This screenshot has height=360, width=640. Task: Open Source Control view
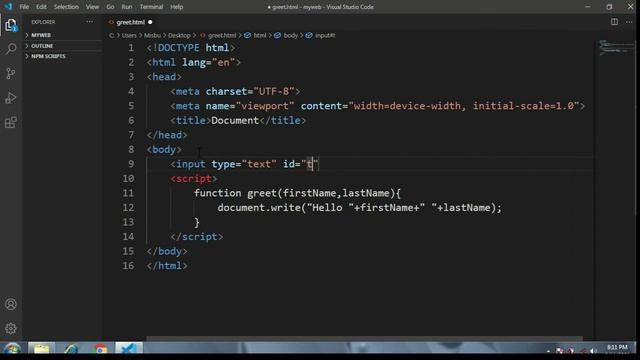(x=11, y=73)
